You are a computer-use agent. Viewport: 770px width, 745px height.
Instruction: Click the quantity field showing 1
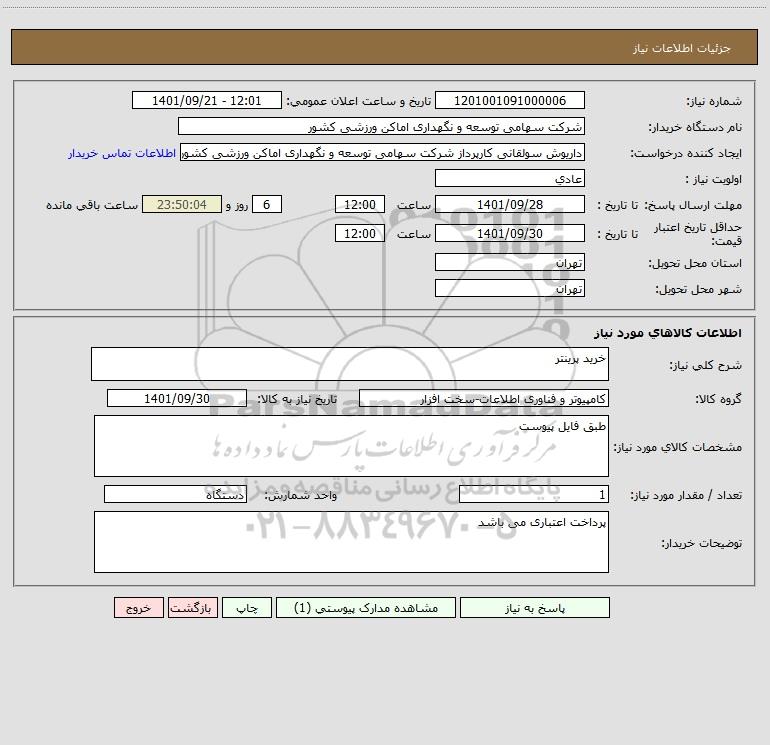pos(534,495)
